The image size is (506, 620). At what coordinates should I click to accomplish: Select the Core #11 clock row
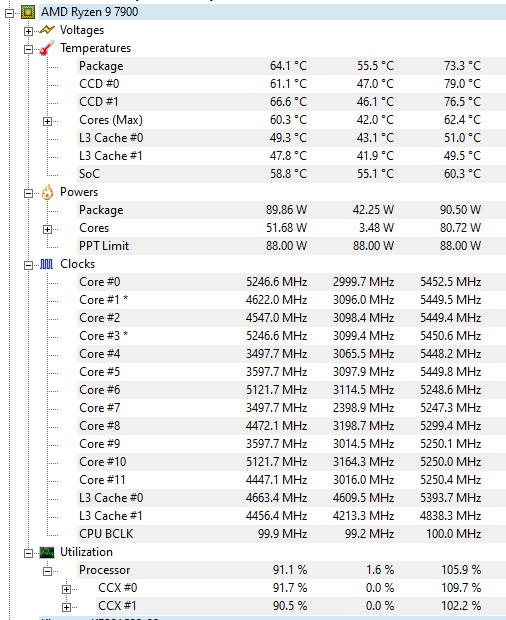coord(291,480)
